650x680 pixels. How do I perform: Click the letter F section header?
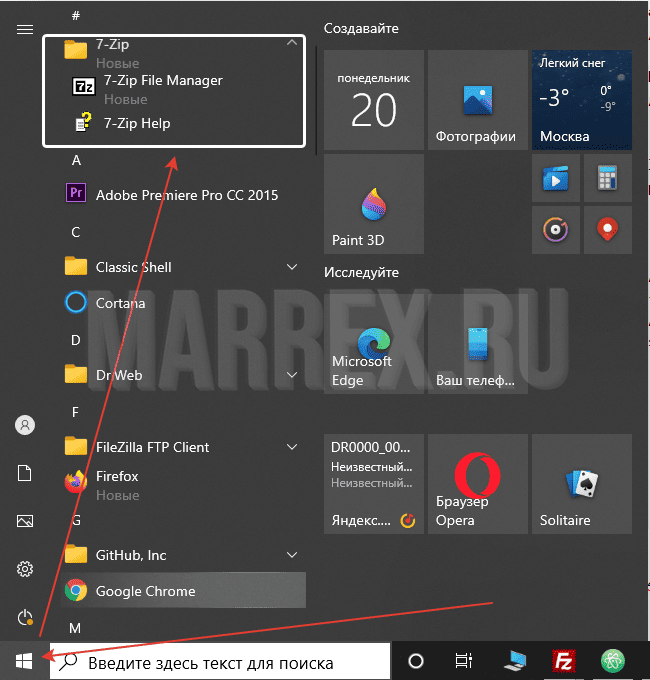(x=75, y=412)
